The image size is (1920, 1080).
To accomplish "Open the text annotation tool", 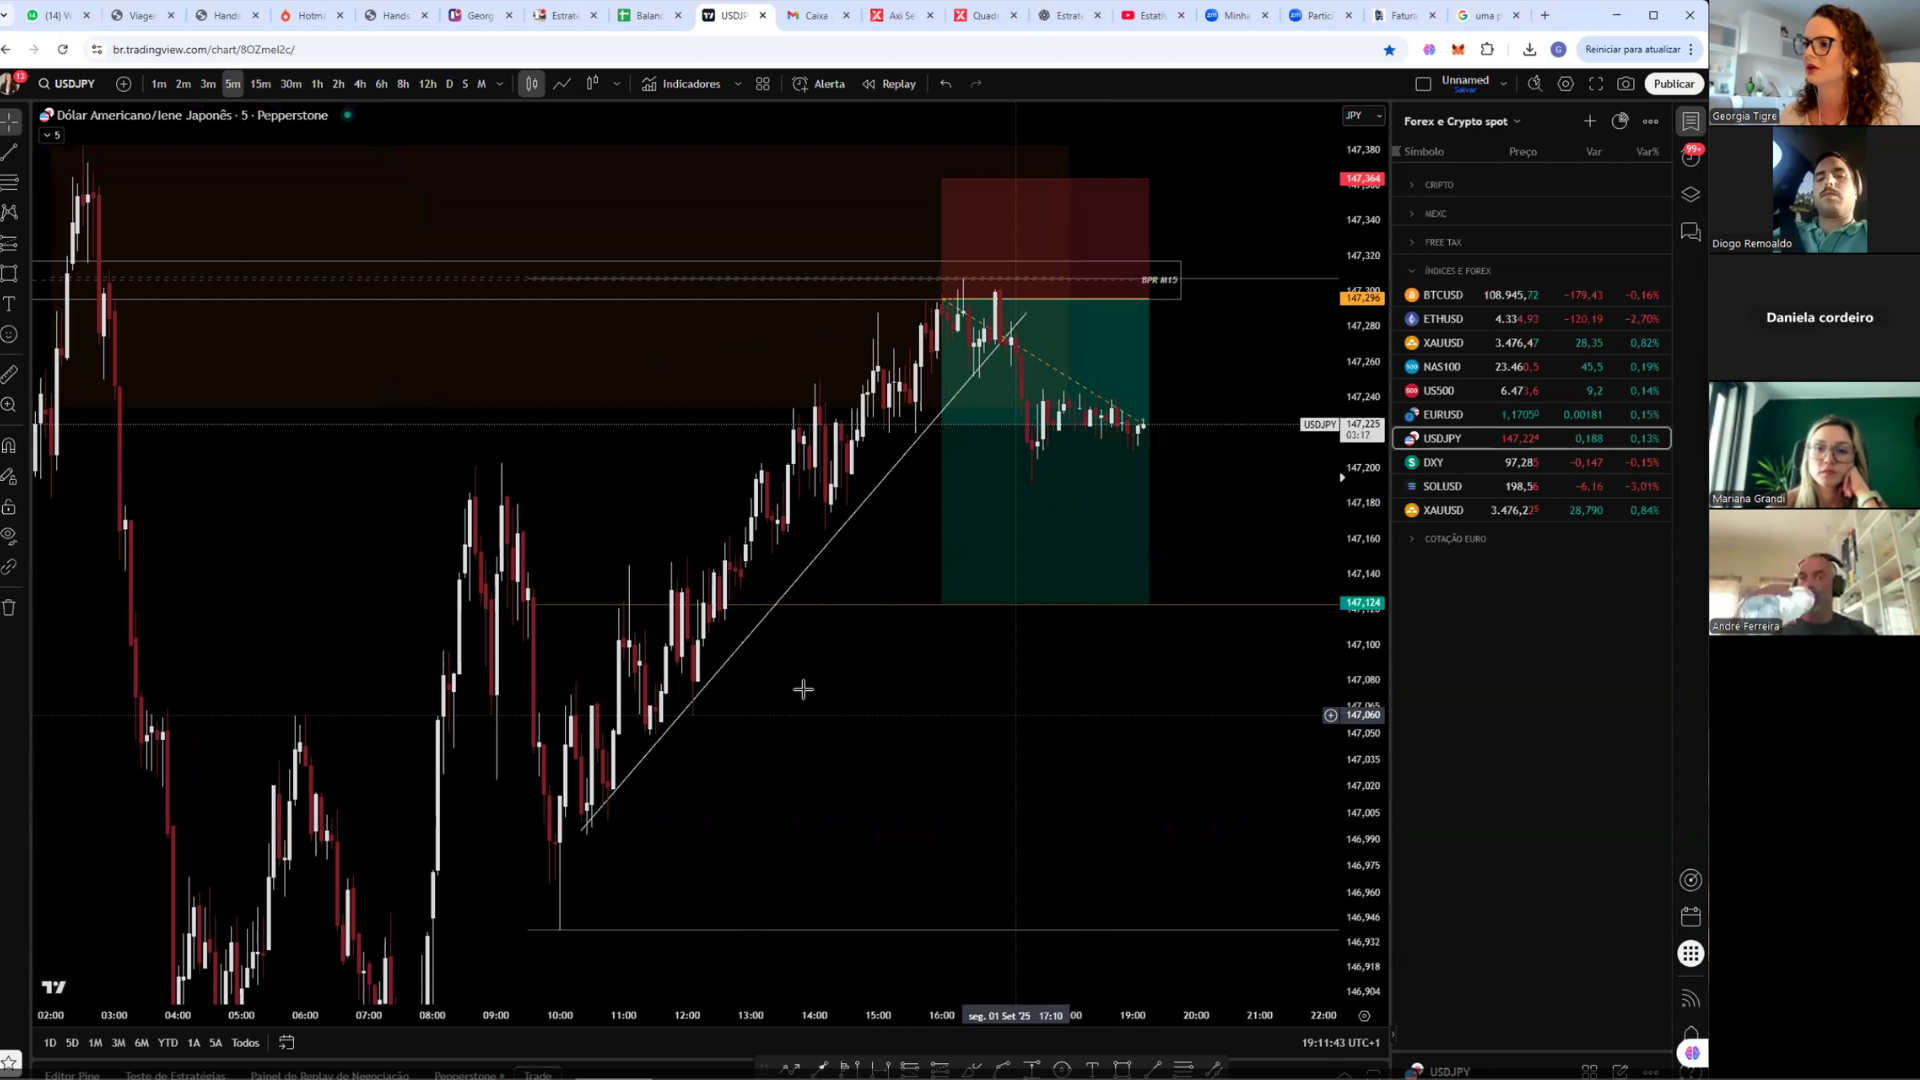I will click(10, 304).
